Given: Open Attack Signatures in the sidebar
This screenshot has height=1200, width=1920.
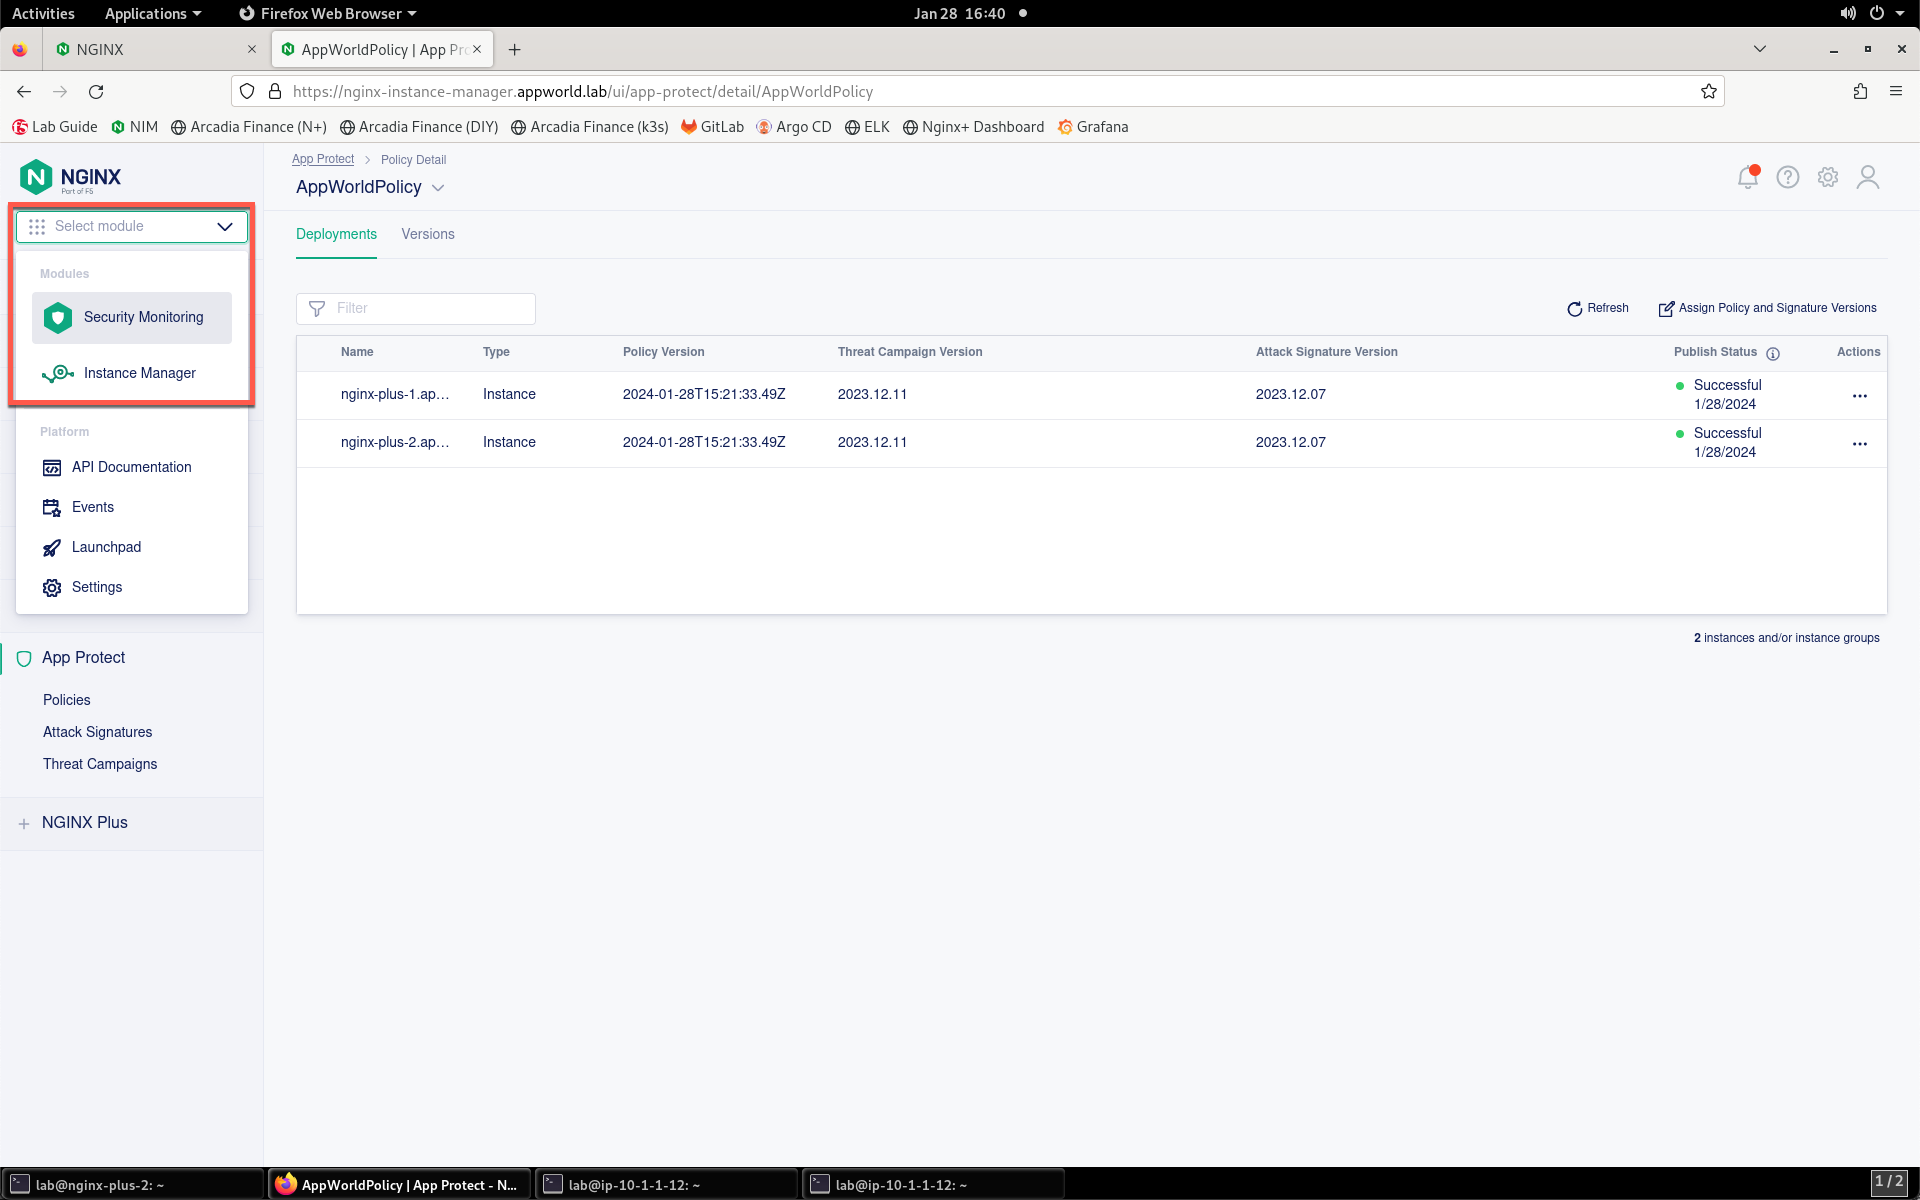Looking at the screenshot, I should (98, 732).
